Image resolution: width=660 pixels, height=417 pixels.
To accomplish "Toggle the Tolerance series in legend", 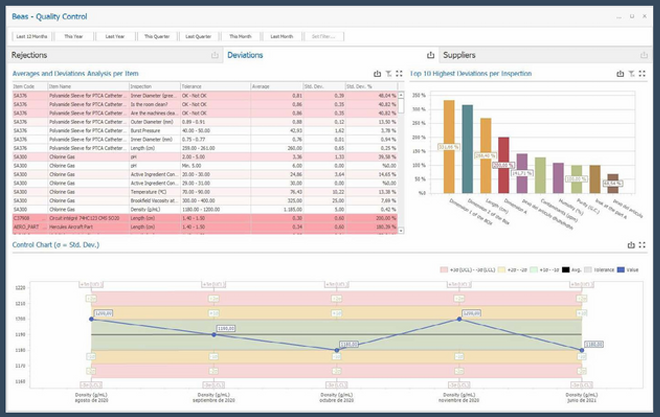I will point(595,269).
